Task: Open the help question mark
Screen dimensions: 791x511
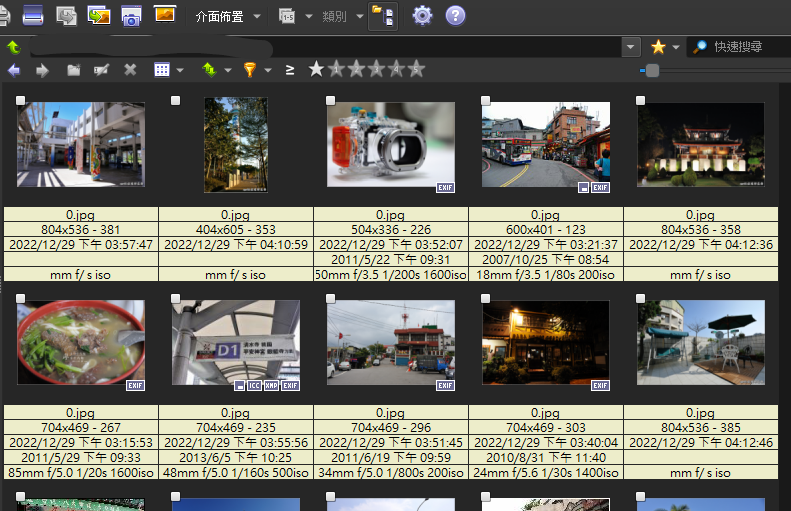Action: pyautogui.click(x=455, y=16)
